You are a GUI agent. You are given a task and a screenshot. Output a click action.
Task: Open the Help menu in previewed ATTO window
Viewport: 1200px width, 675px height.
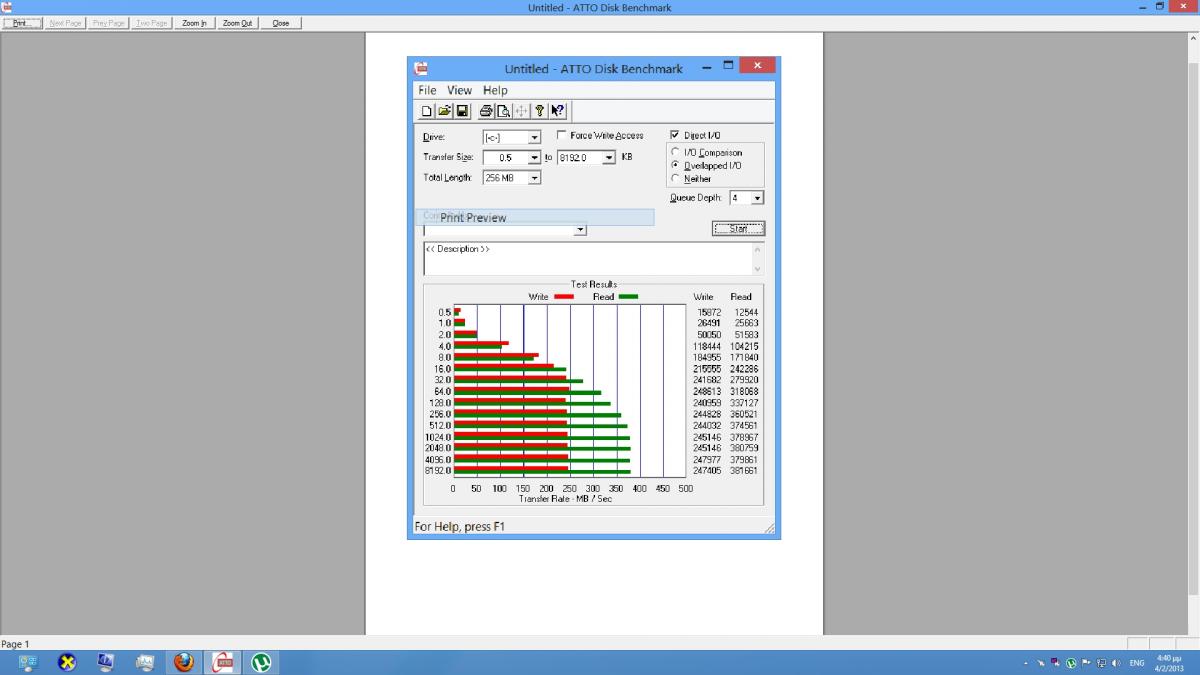495,90
